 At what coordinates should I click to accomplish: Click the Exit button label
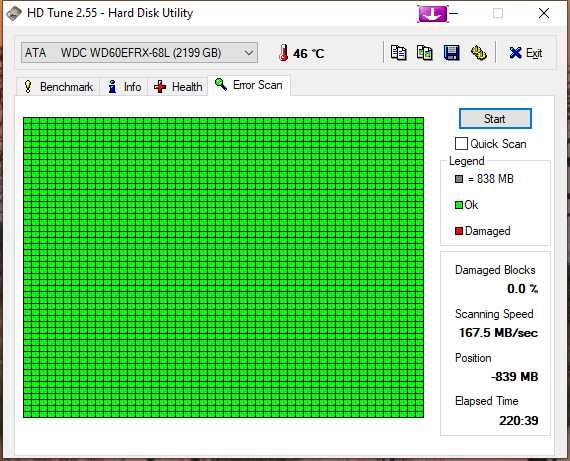pyautogui.click(x=534, y=53)
